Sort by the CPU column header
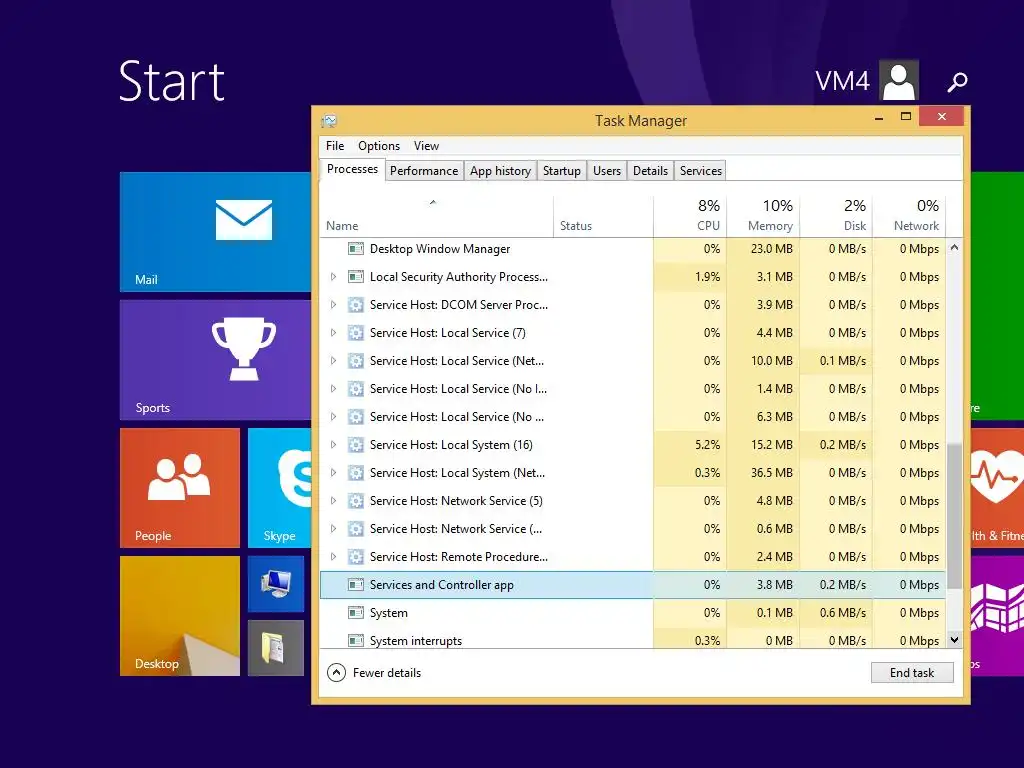1024x768 pixels. (690, 216)
